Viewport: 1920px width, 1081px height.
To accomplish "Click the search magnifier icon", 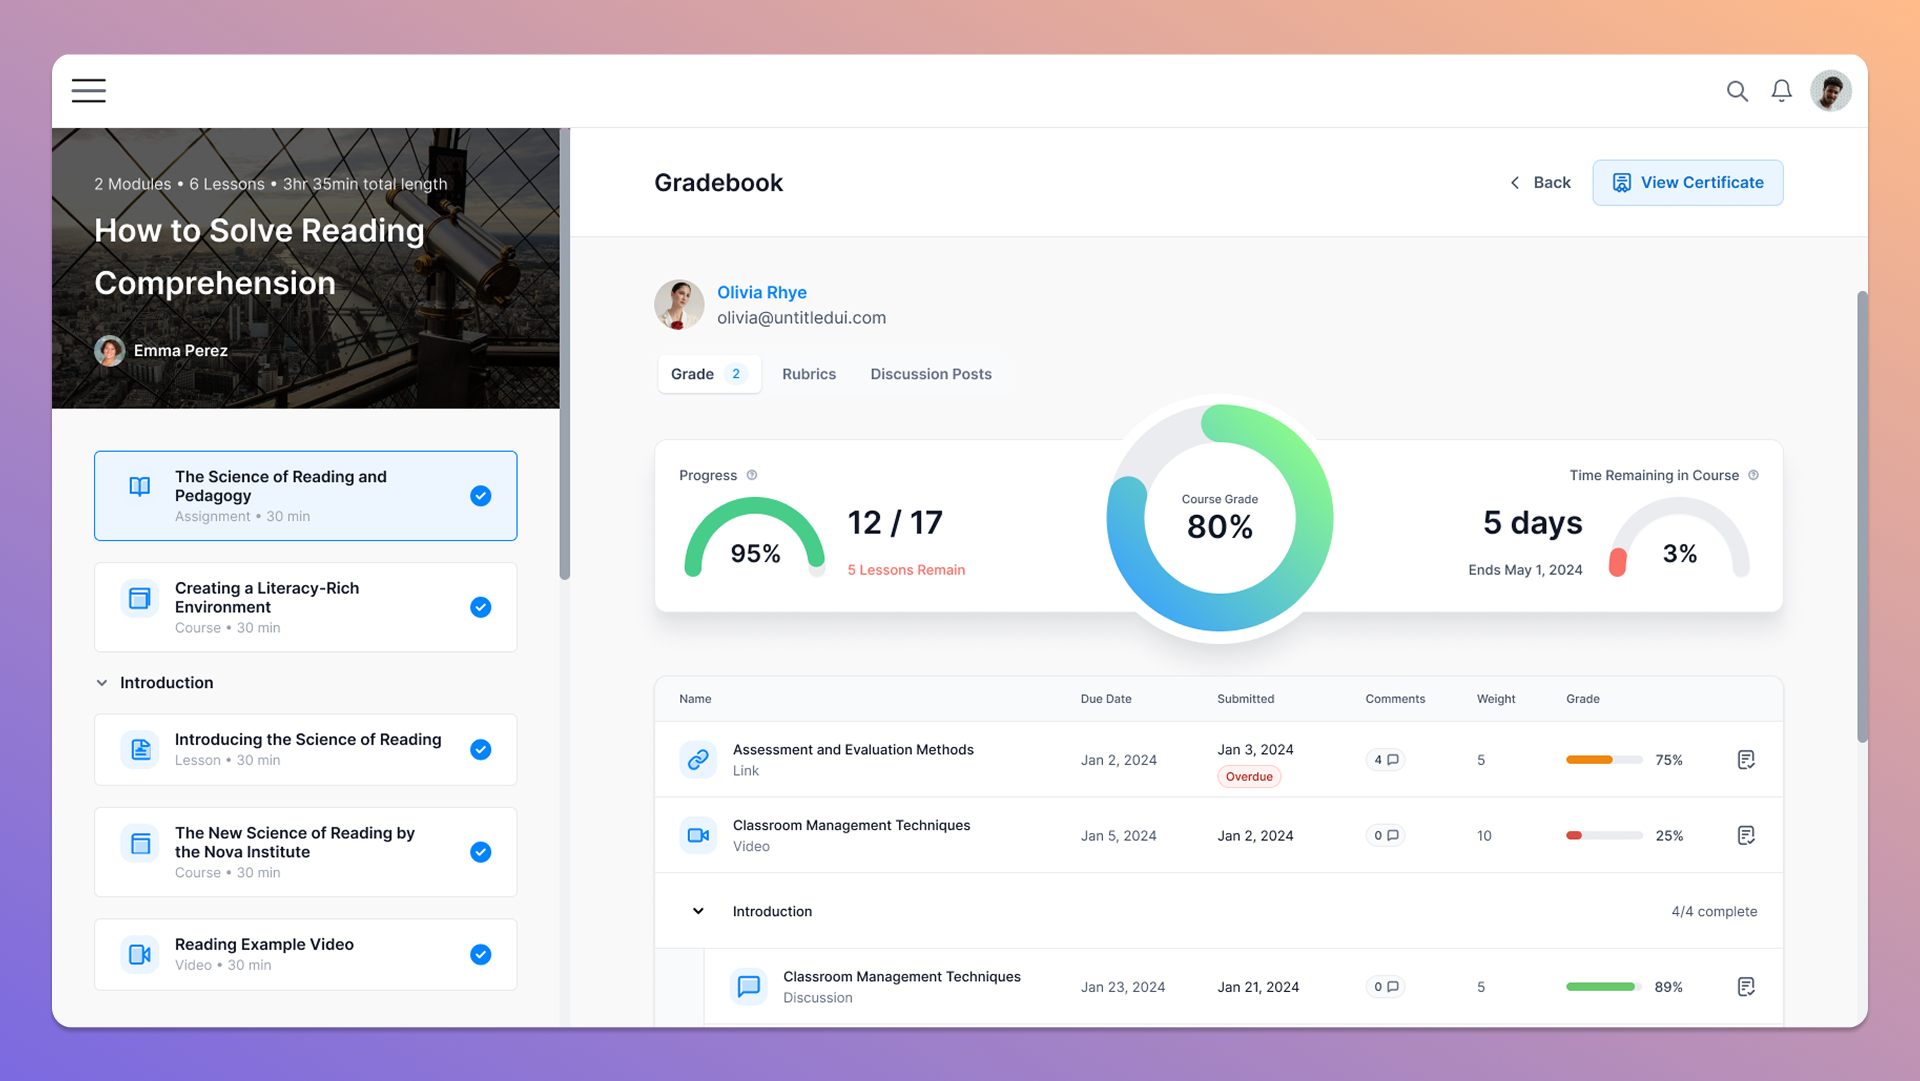I will pos(1737,91).
